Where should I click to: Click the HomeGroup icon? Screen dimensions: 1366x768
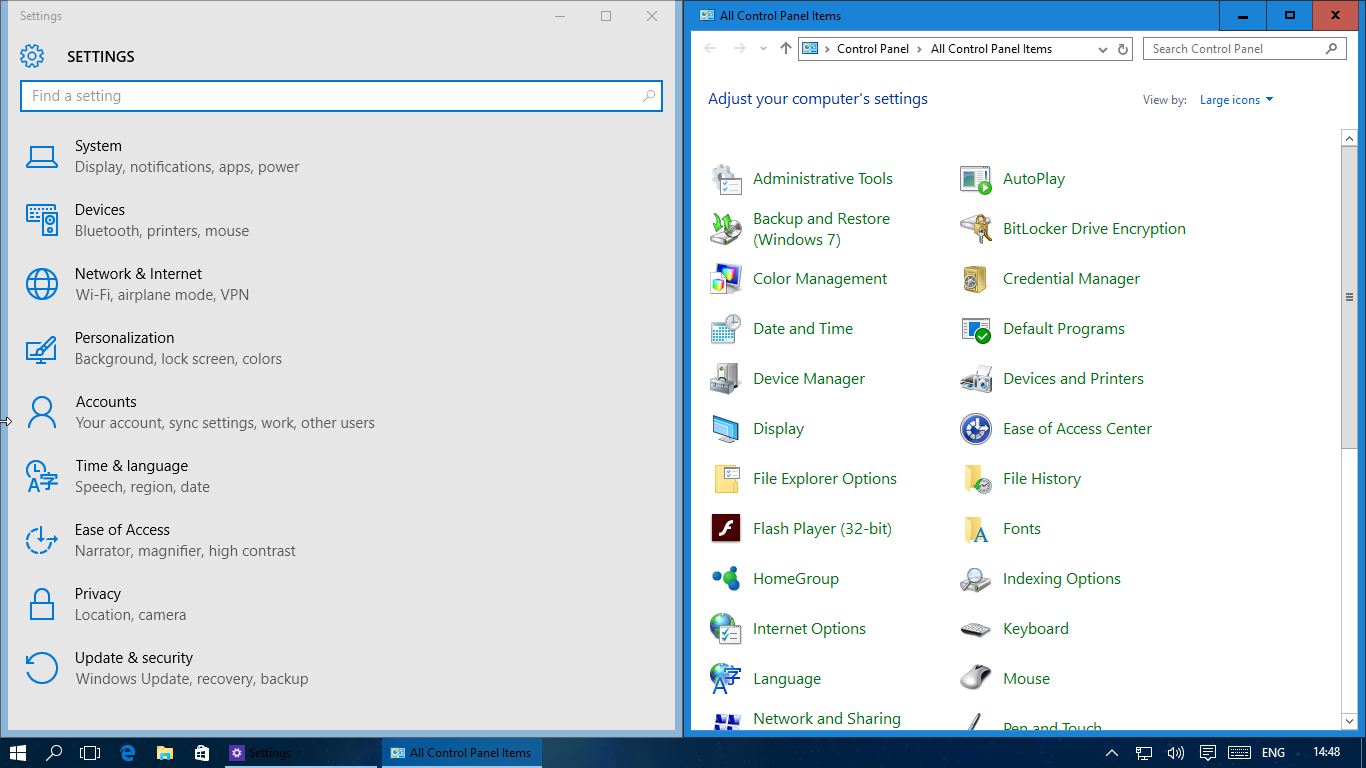[x=726, y=579]
